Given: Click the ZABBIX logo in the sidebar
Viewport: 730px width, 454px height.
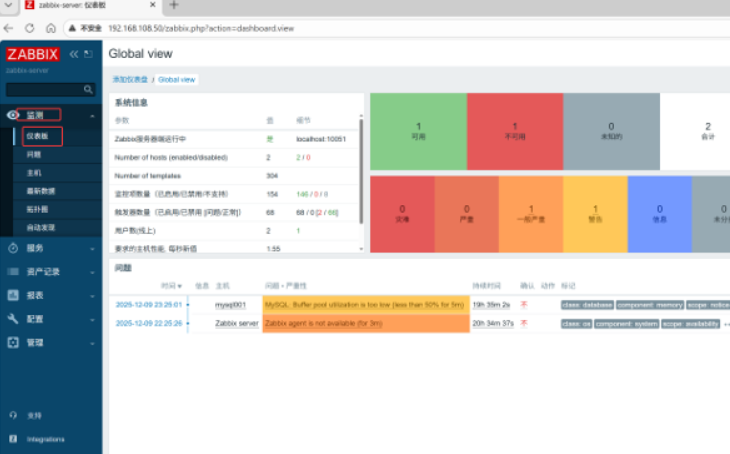Looking at the screenshot, I should point(33,54).
